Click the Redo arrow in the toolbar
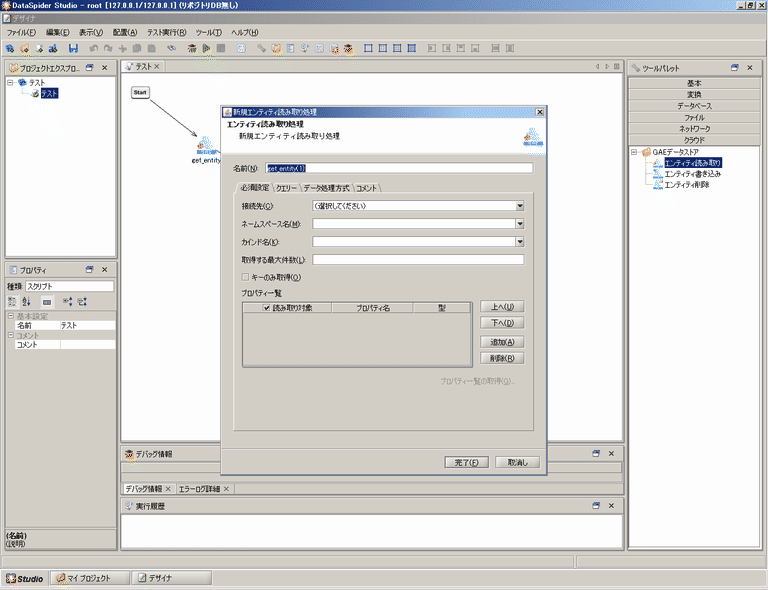The width and height of the screenshot is (768, 590). tap(108, 48)
